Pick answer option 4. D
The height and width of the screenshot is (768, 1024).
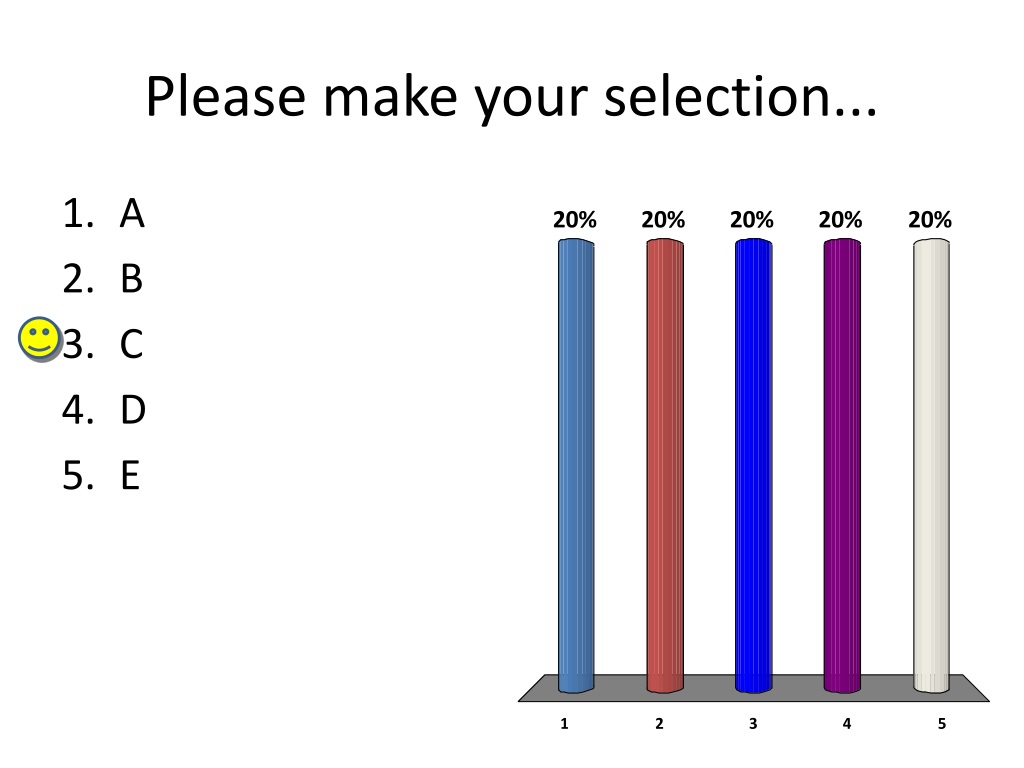[103, 409]
